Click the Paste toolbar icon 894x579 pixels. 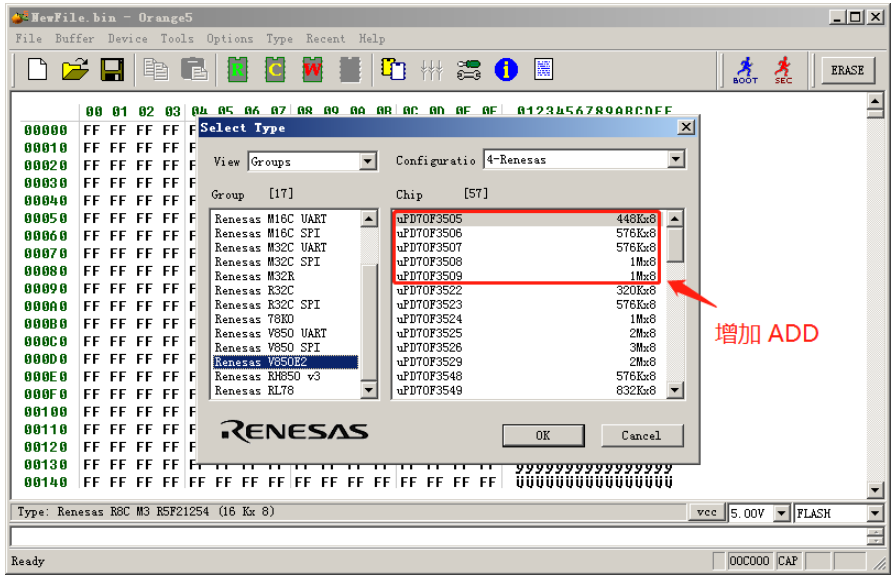194,70
